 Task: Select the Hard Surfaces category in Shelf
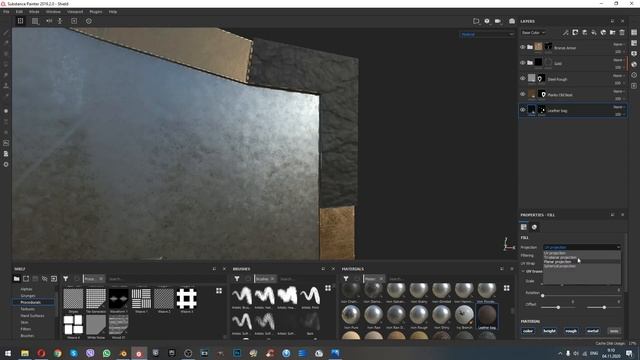[x=32, y=316]
